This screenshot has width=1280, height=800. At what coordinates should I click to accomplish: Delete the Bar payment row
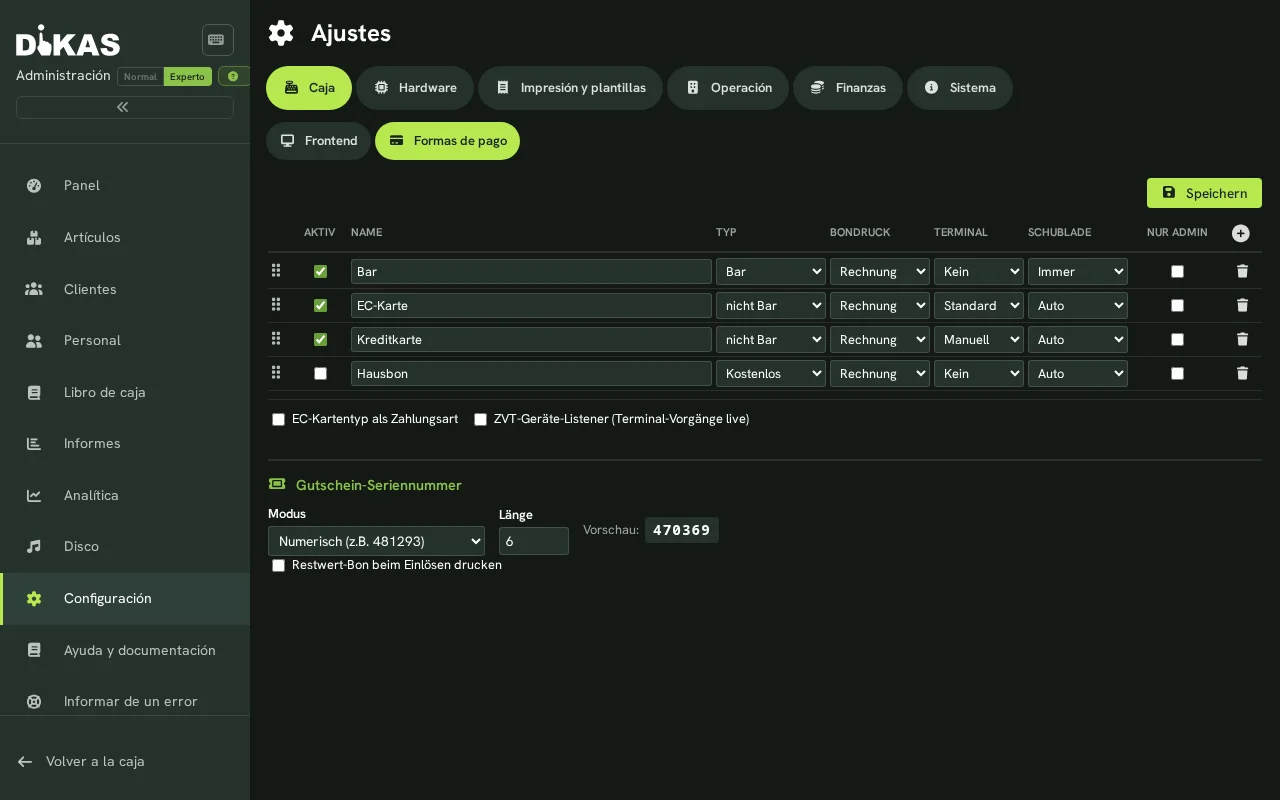[1242, 271]
